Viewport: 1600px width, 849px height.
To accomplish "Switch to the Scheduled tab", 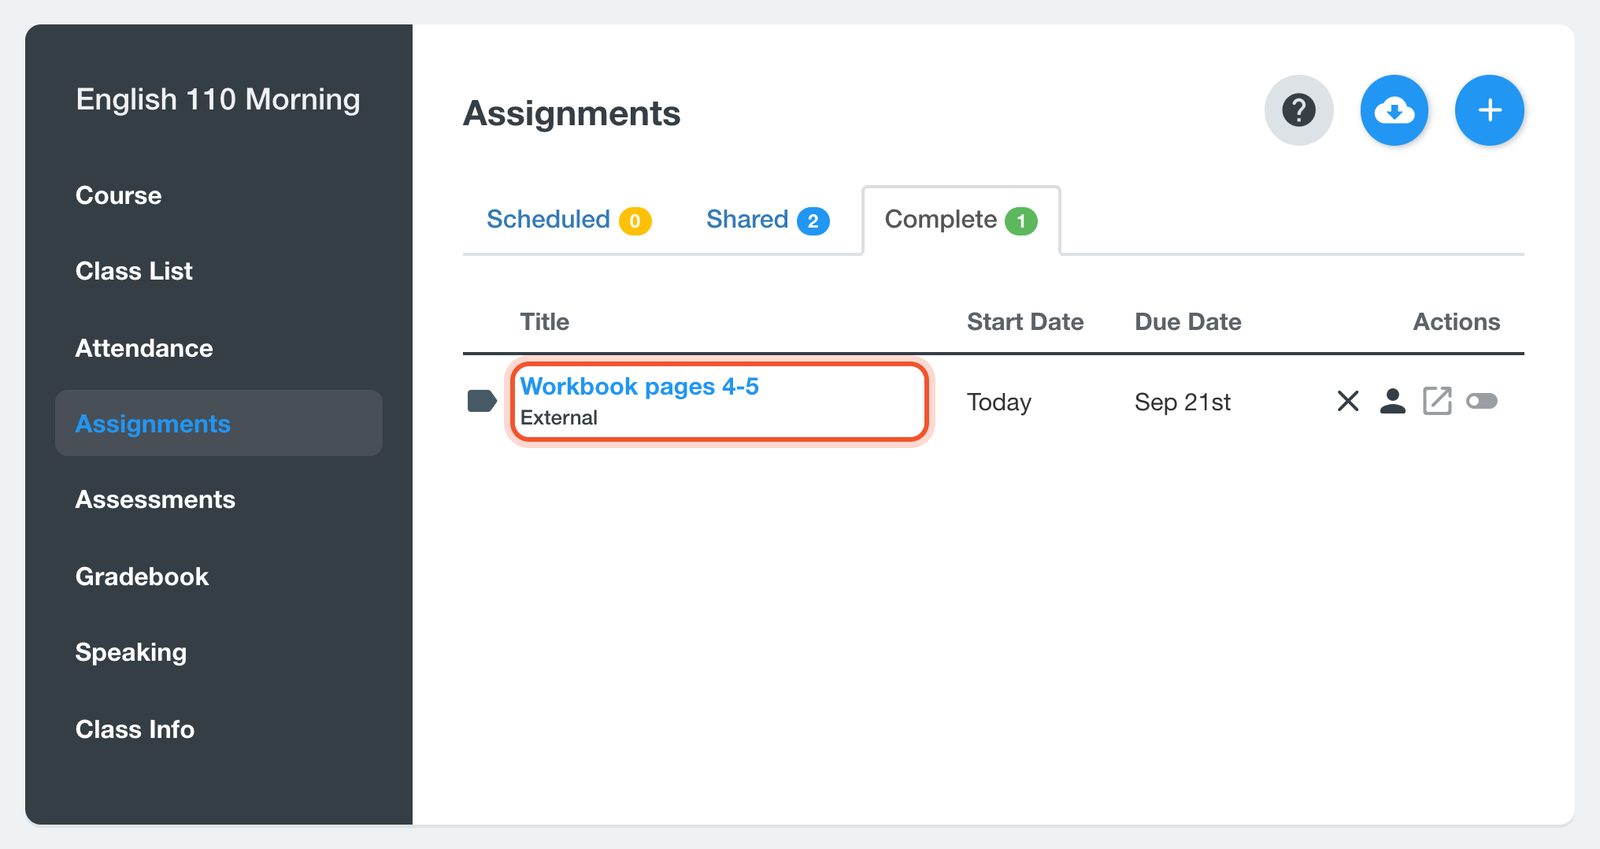I will tap(568, 220).
